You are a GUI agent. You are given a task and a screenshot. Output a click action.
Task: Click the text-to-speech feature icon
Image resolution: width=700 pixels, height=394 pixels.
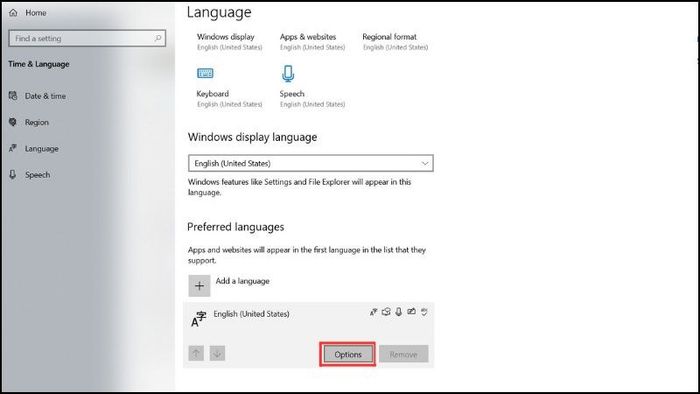[386, 312]
